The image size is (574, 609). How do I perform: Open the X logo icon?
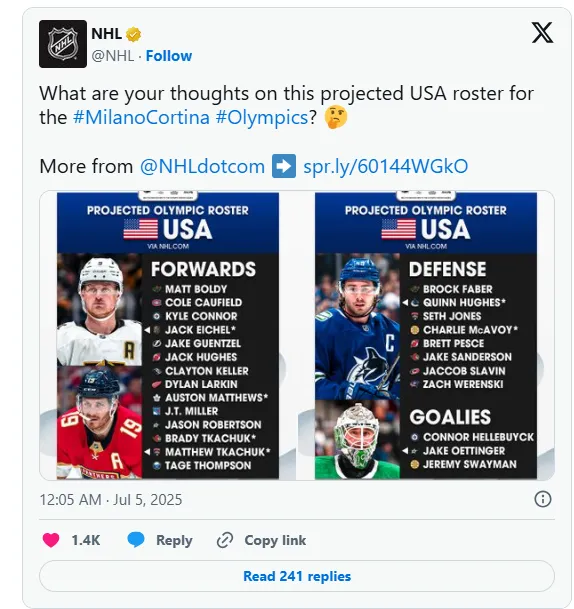tap(542, 33)
